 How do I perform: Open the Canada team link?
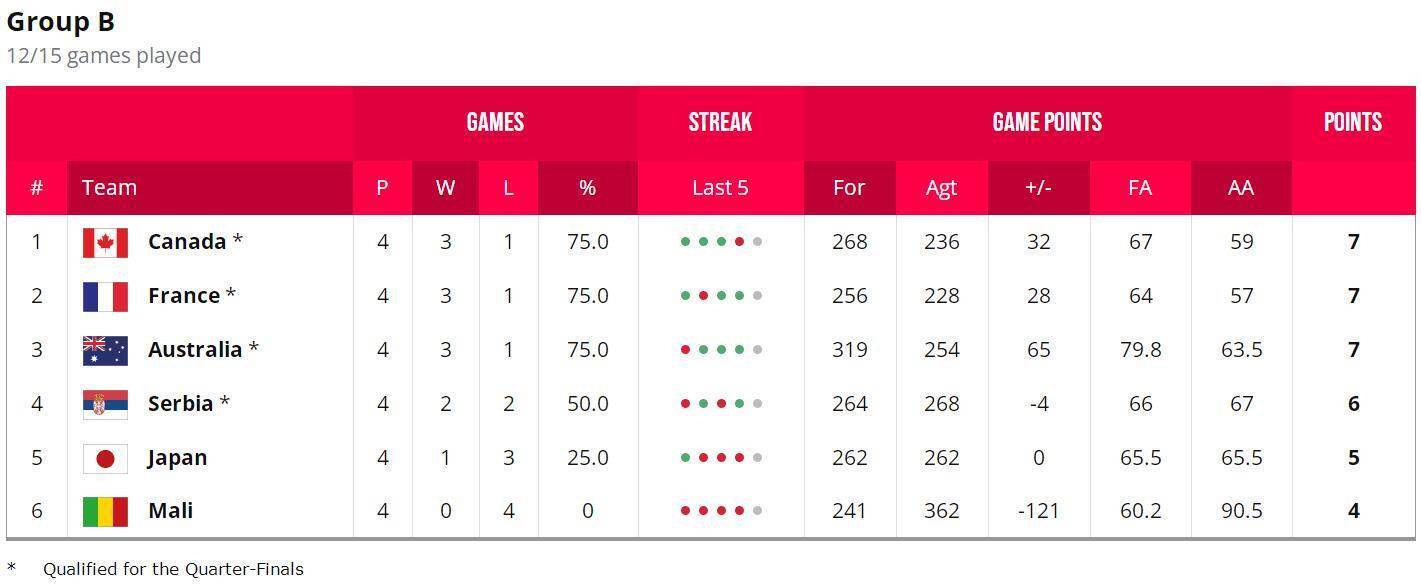pos(187,242)
